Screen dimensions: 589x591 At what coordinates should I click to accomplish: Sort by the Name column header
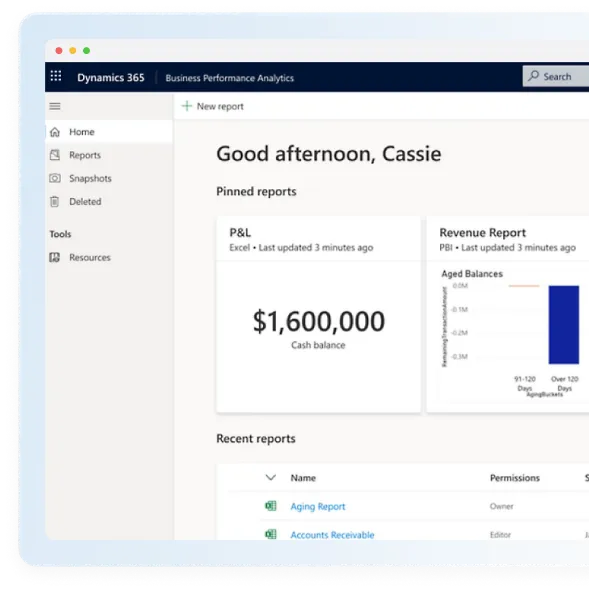(303, 478)
